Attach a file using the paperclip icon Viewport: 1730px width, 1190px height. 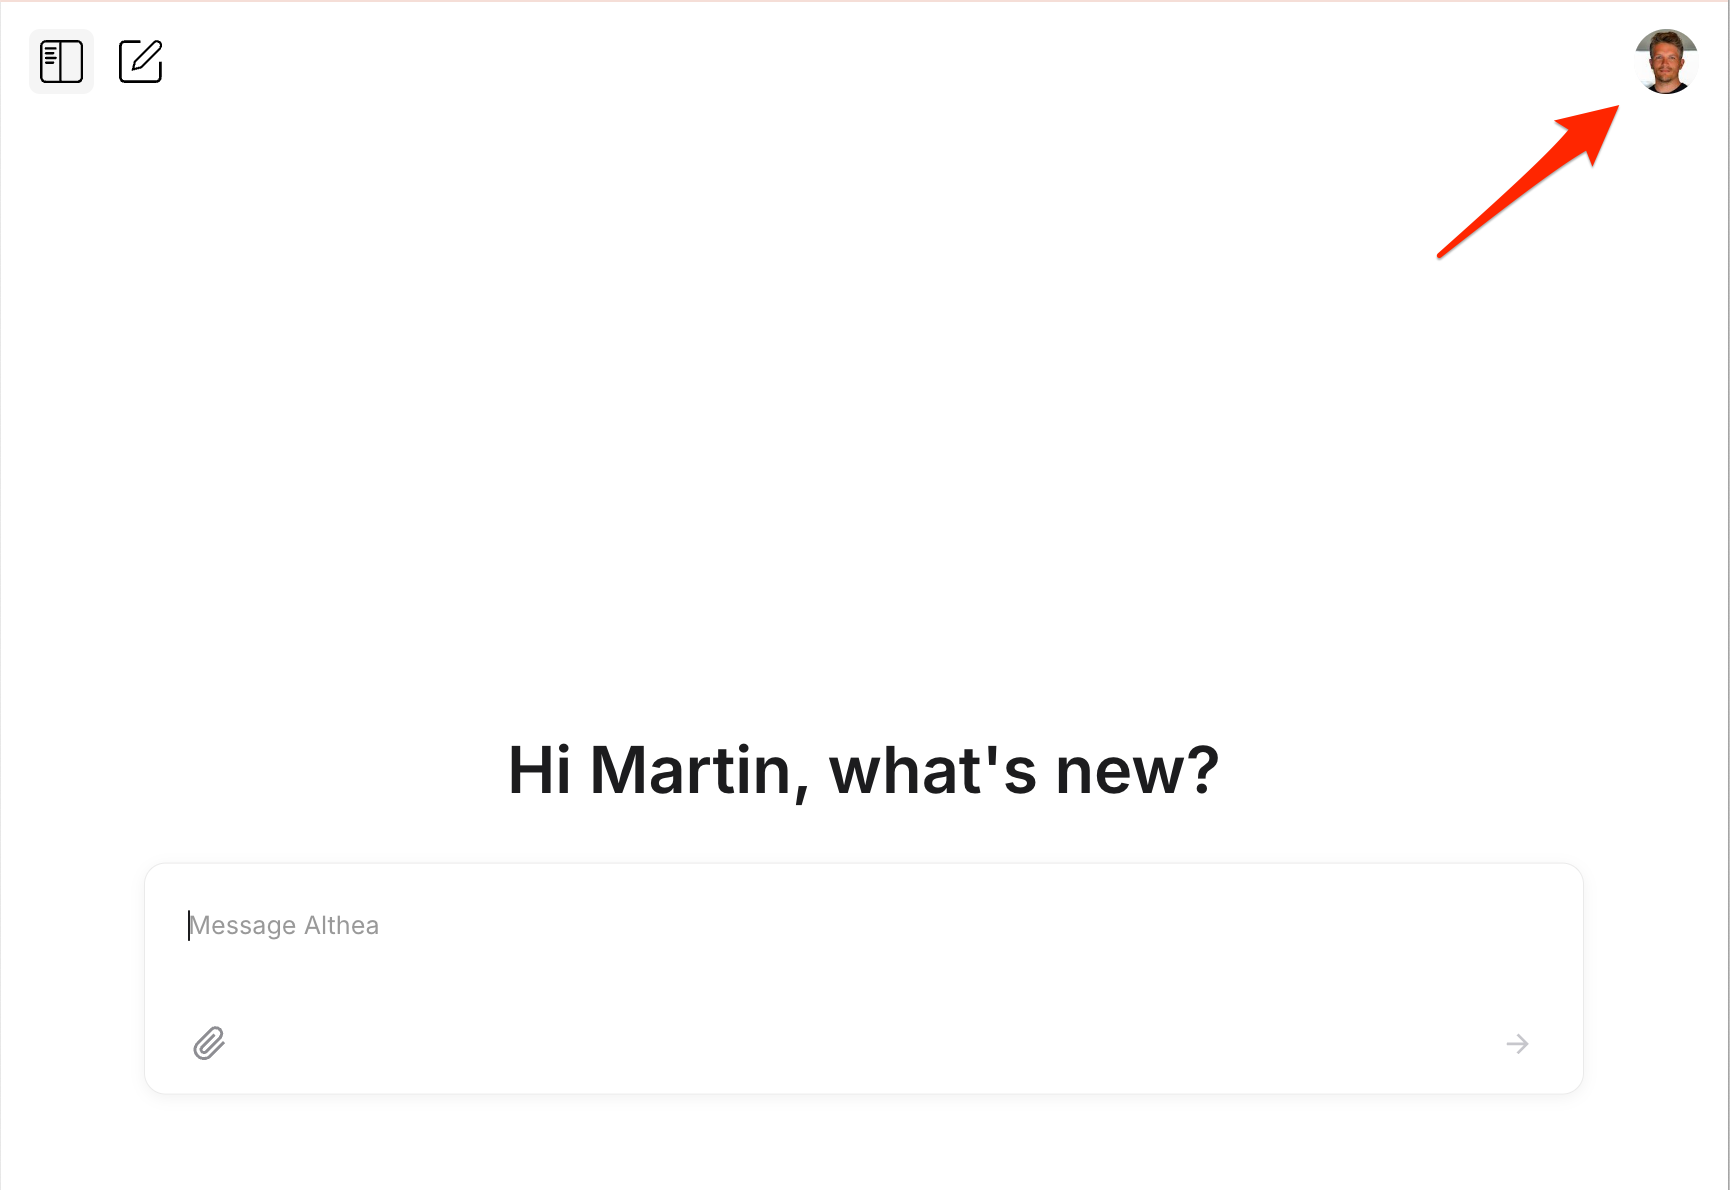[x=209, y=1043]
